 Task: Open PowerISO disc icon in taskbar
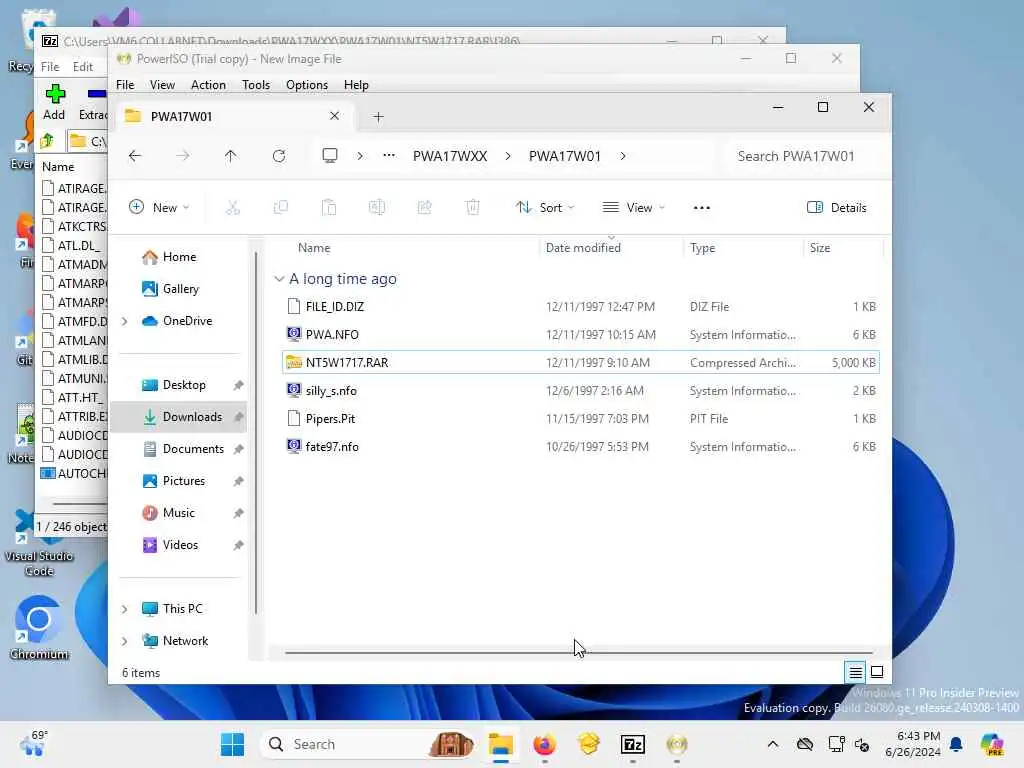coord(677,744)
